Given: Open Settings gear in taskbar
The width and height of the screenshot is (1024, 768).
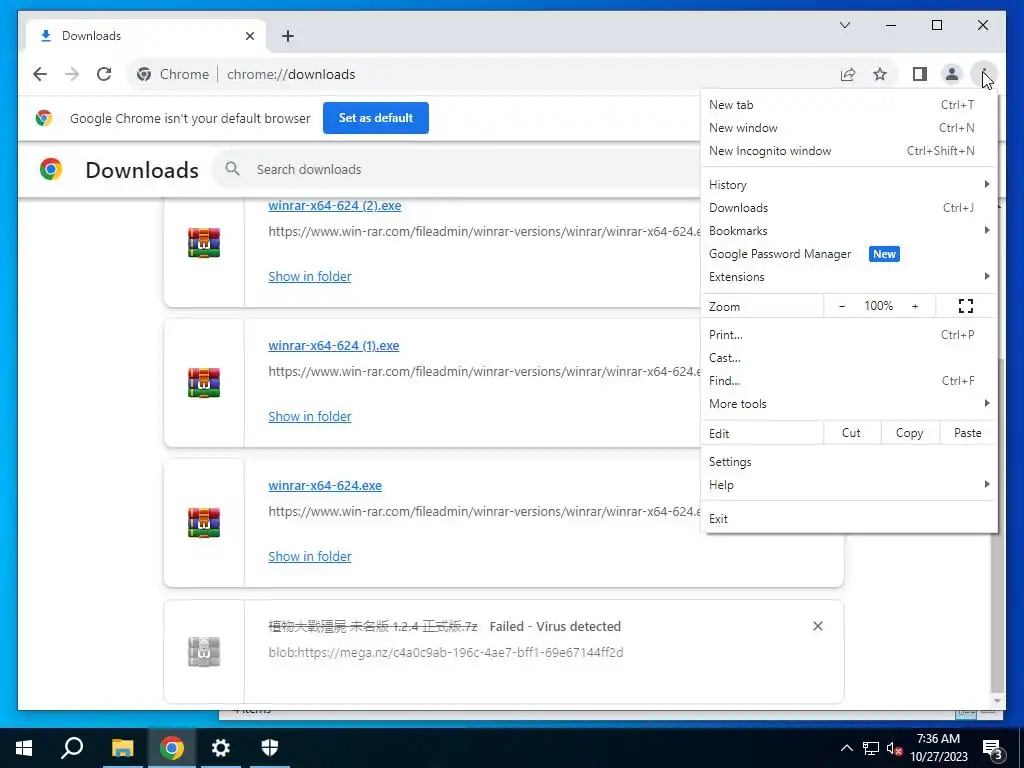Looking at the screenshot, I should point(221,748).
